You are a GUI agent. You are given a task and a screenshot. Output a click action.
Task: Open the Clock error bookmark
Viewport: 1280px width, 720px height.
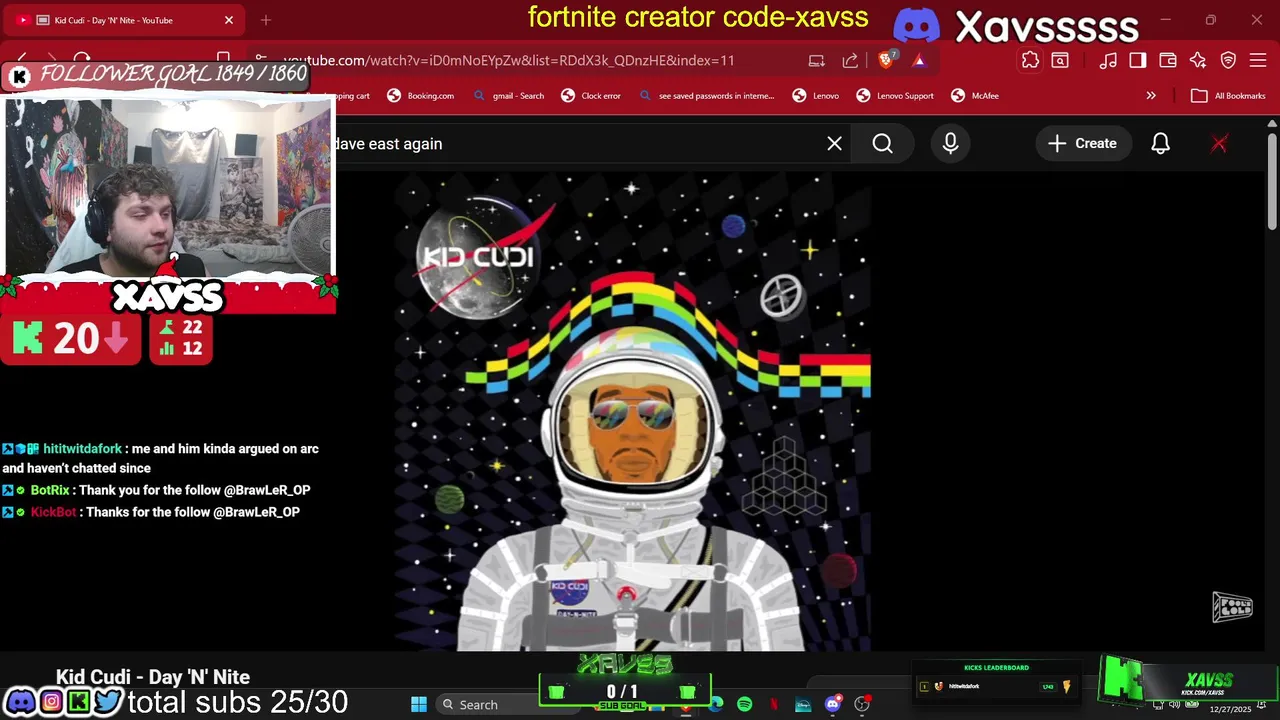591,96
